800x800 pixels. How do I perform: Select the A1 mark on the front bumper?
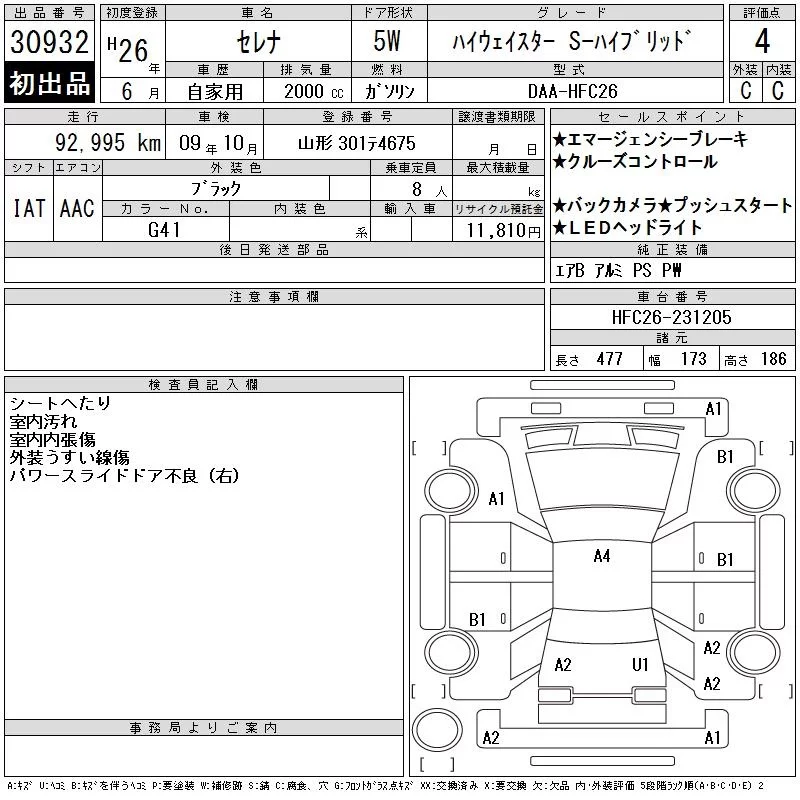click(713, 409)
